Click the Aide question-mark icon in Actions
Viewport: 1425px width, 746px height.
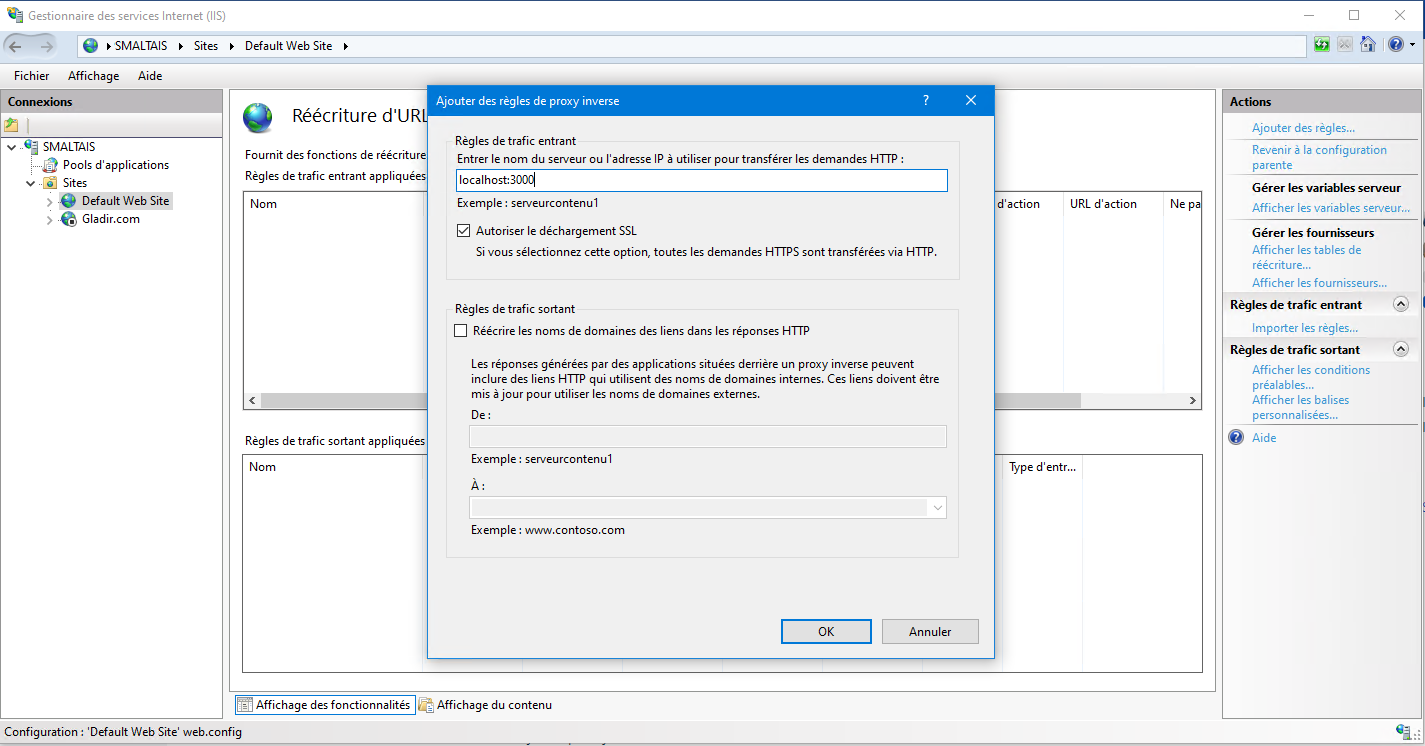pyautogui.click(x=1236, y=438)
